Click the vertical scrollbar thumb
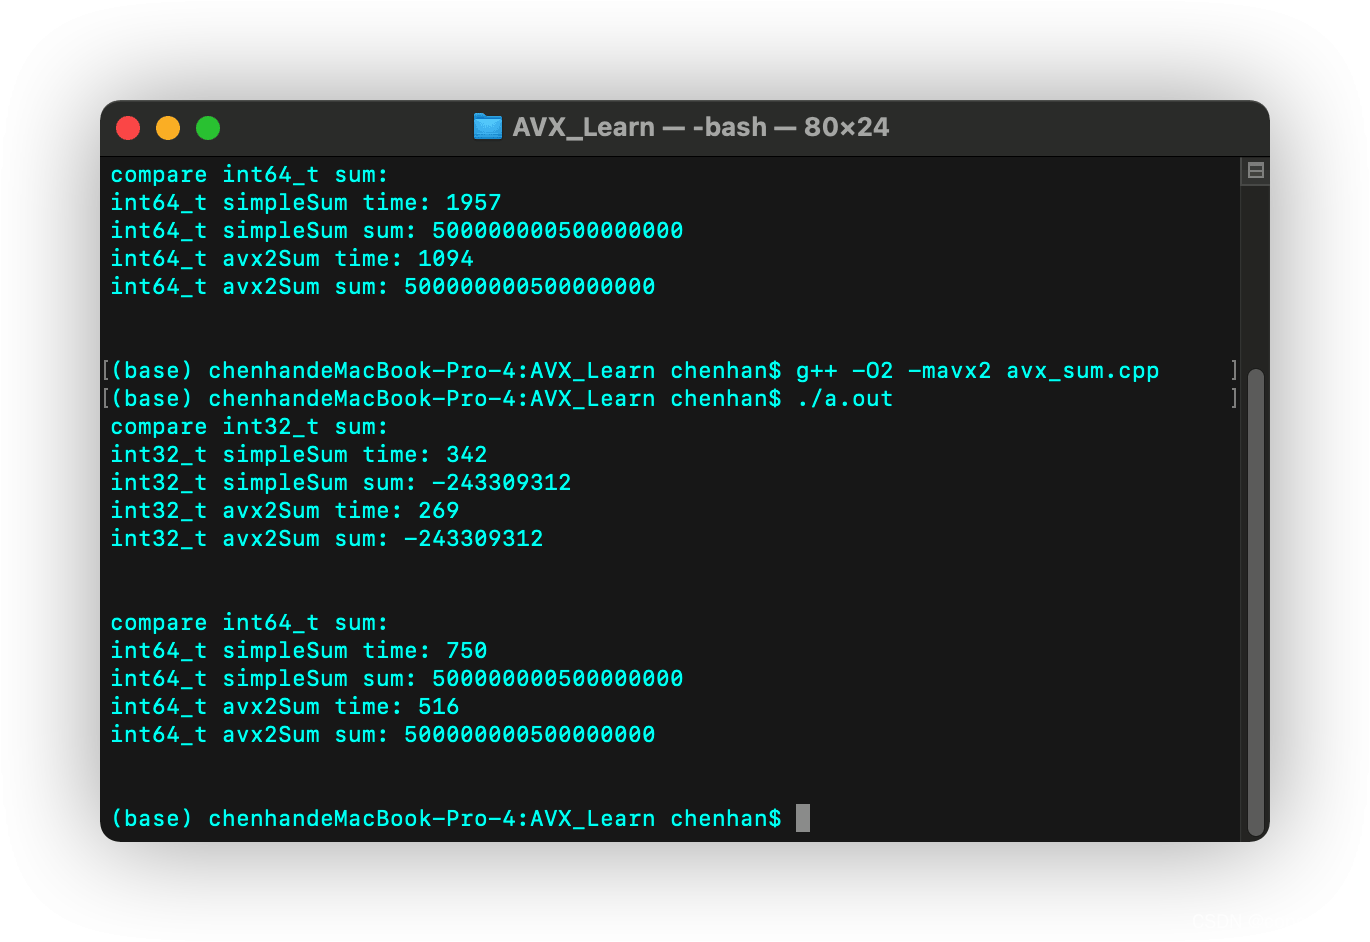 coord(1256,600)
